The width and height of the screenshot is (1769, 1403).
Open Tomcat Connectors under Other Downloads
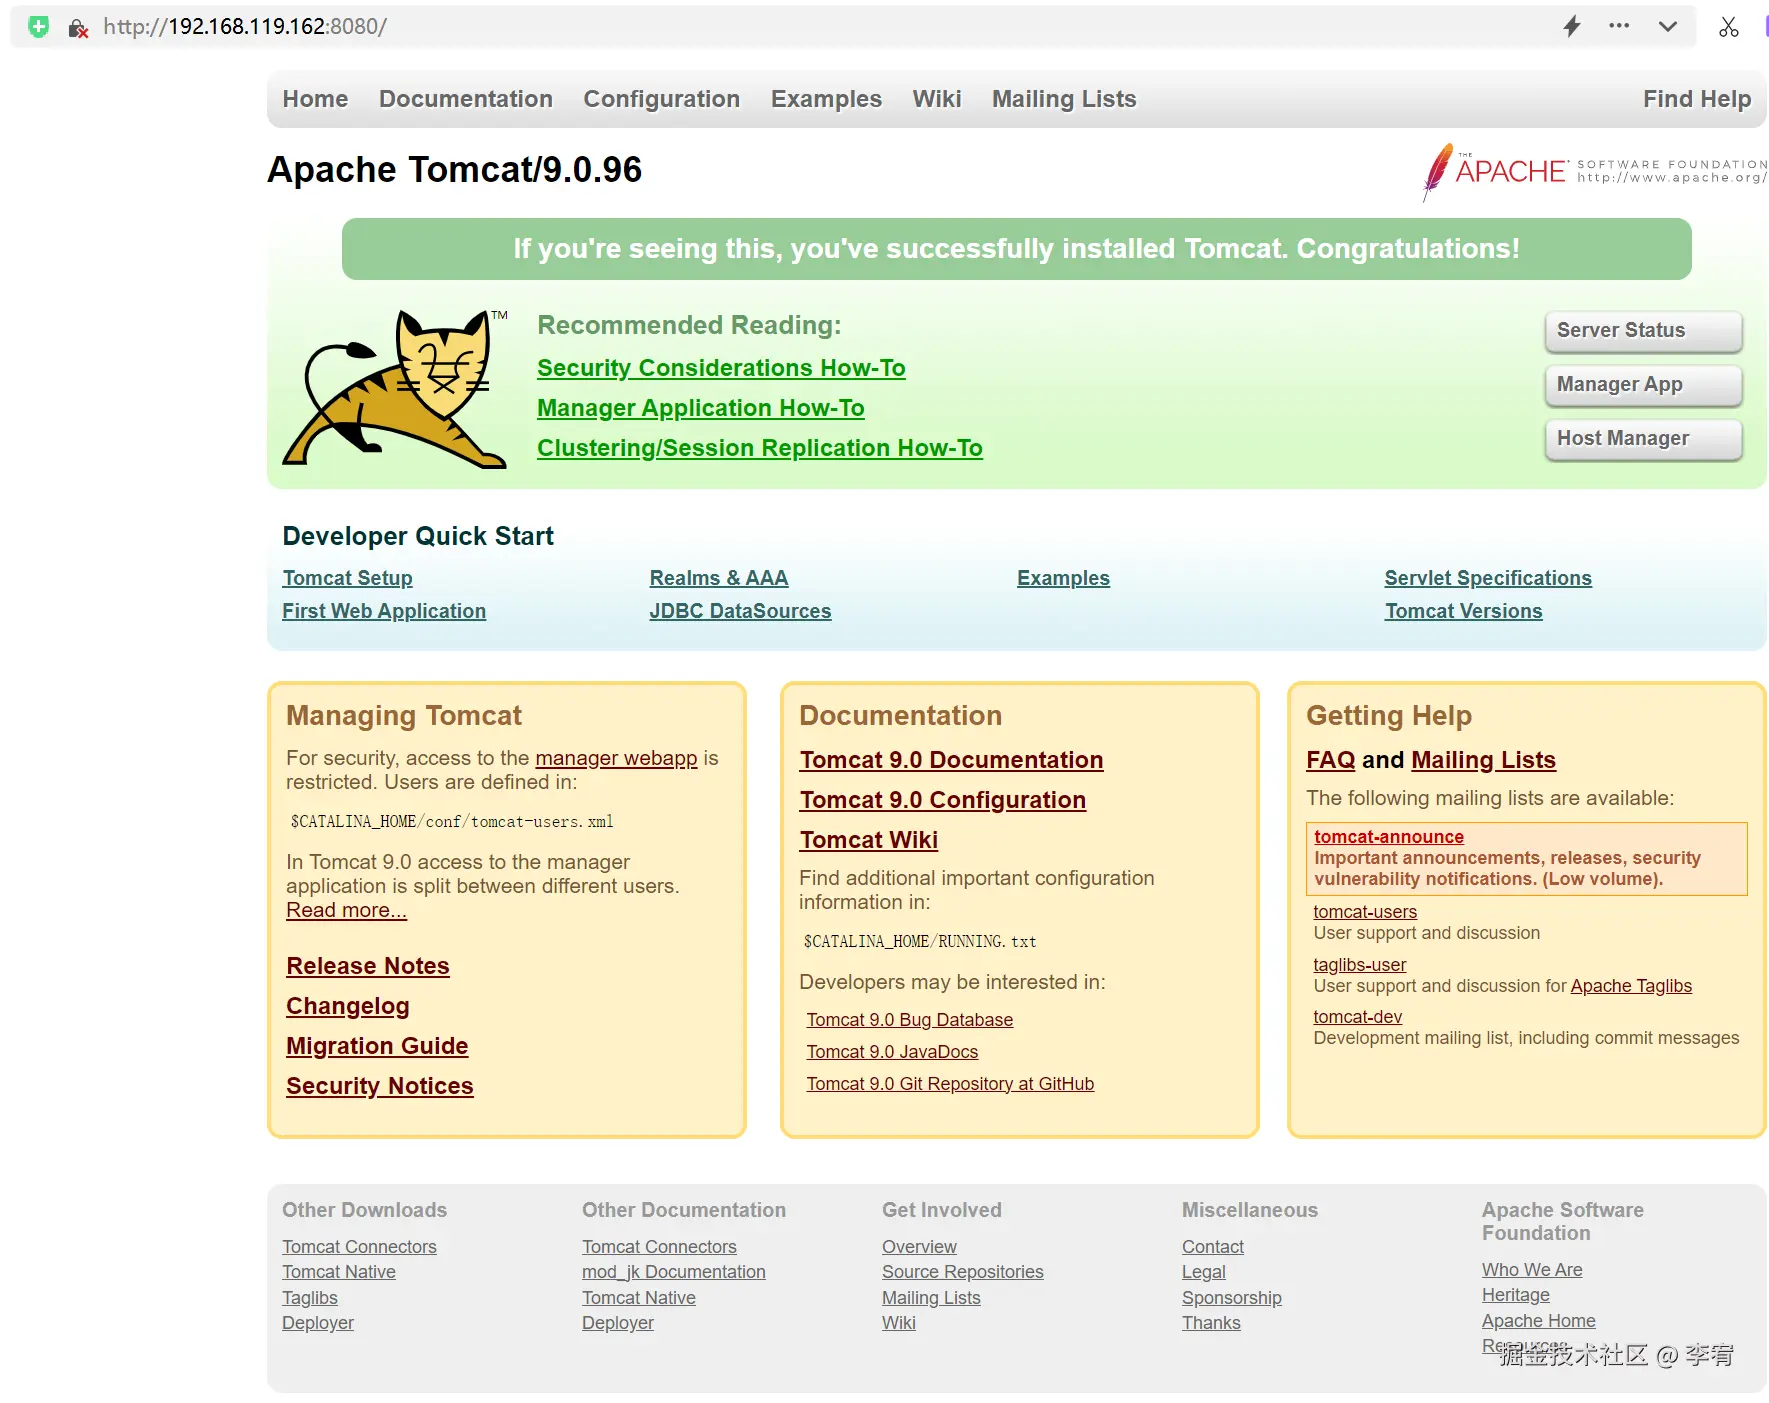[x=359, y=1247]
